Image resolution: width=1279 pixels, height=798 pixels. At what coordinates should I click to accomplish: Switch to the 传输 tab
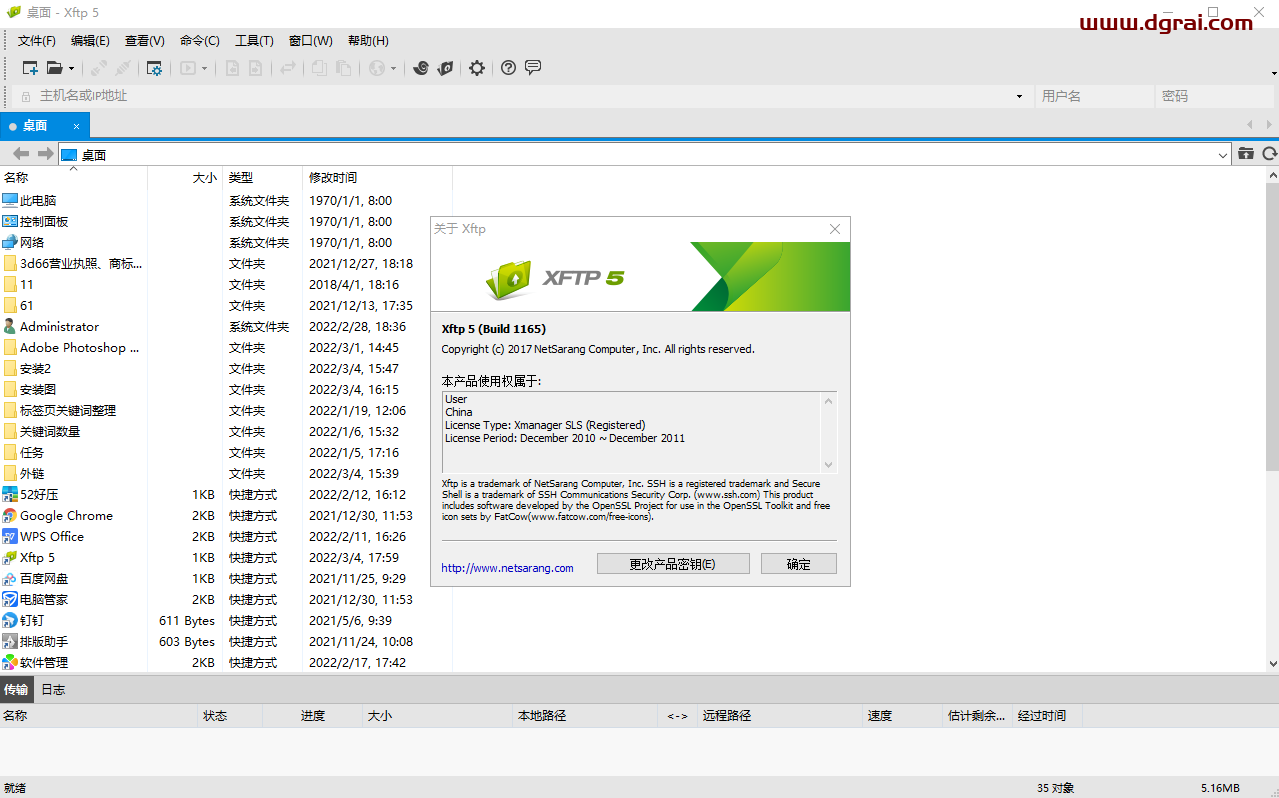coord(15,690)
